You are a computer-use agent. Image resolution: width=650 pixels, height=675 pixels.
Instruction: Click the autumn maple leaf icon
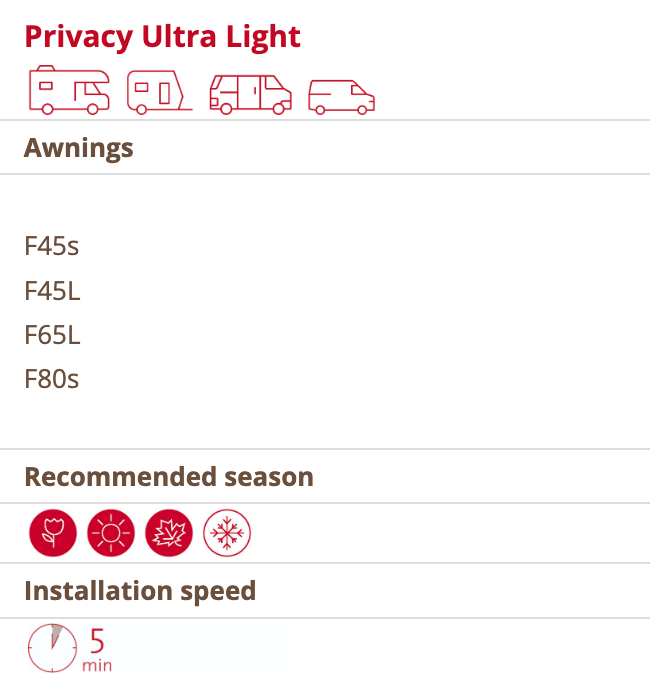tap(169, 533)
